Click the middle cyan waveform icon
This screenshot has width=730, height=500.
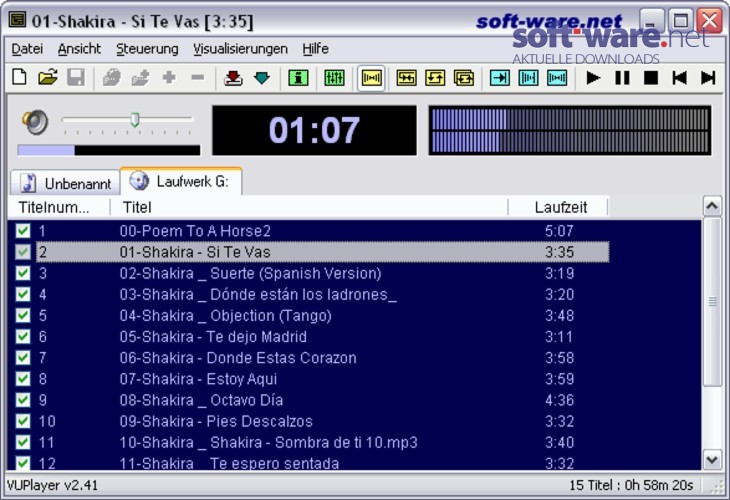(528, 77)
